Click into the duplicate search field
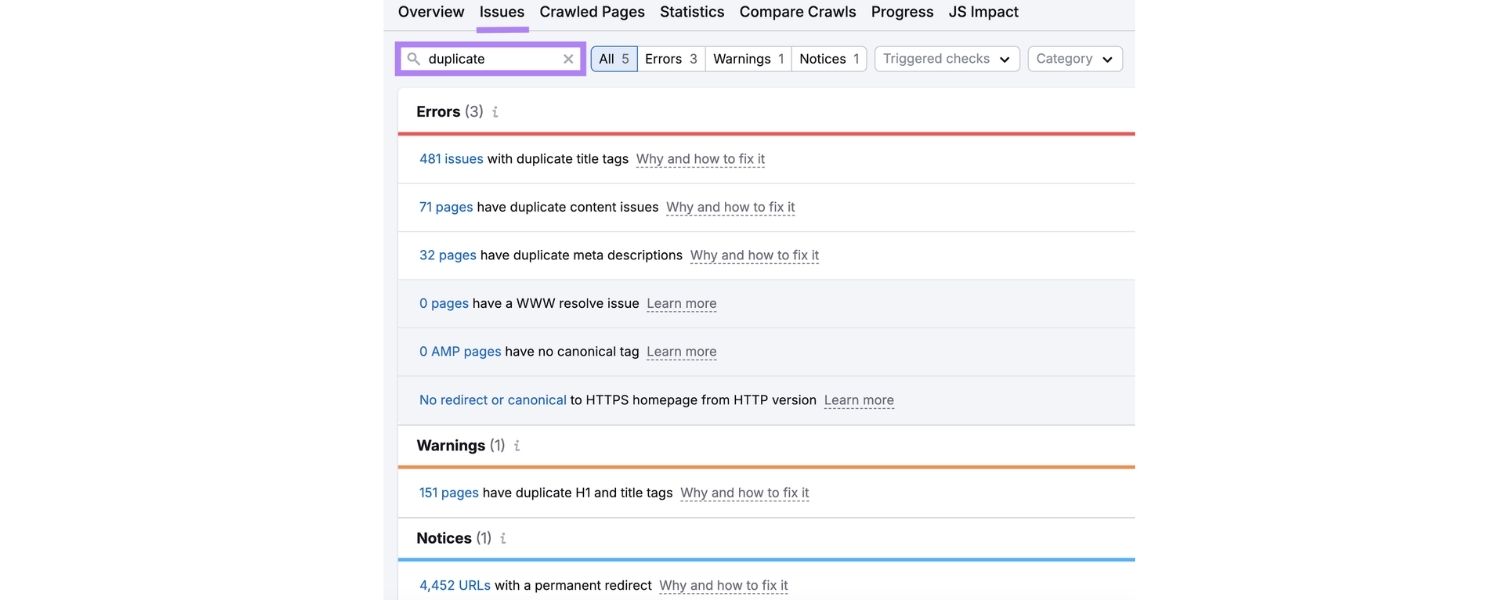1500x600 pixels. 490,59
